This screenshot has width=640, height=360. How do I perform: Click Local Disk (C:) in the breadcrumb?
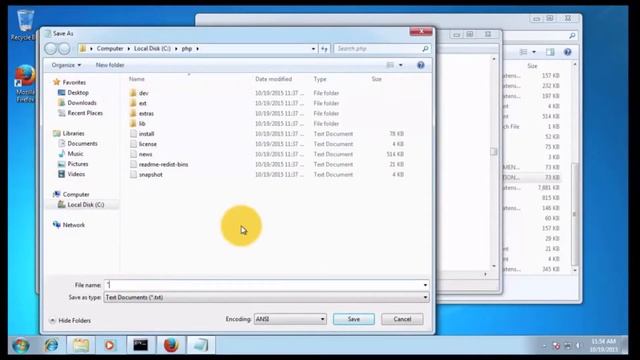click(x=152, y=49)
